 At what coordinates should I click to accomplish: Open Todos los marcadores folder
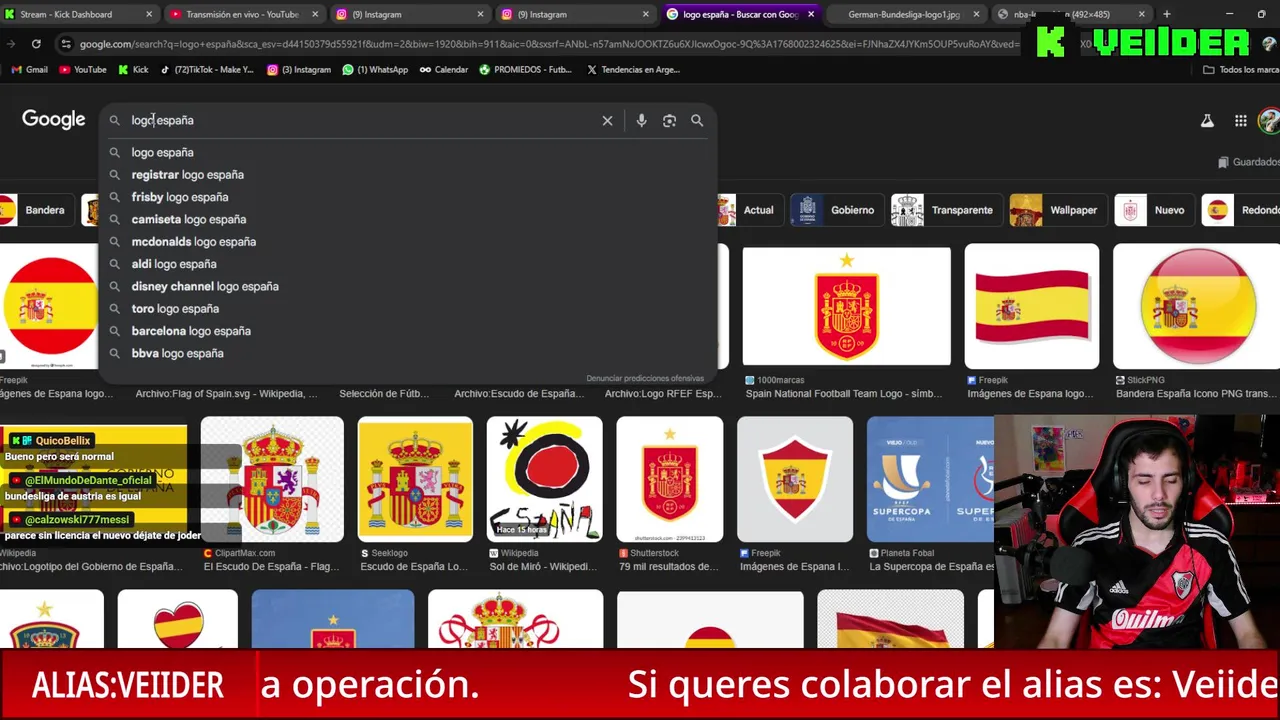(1241, 70)
